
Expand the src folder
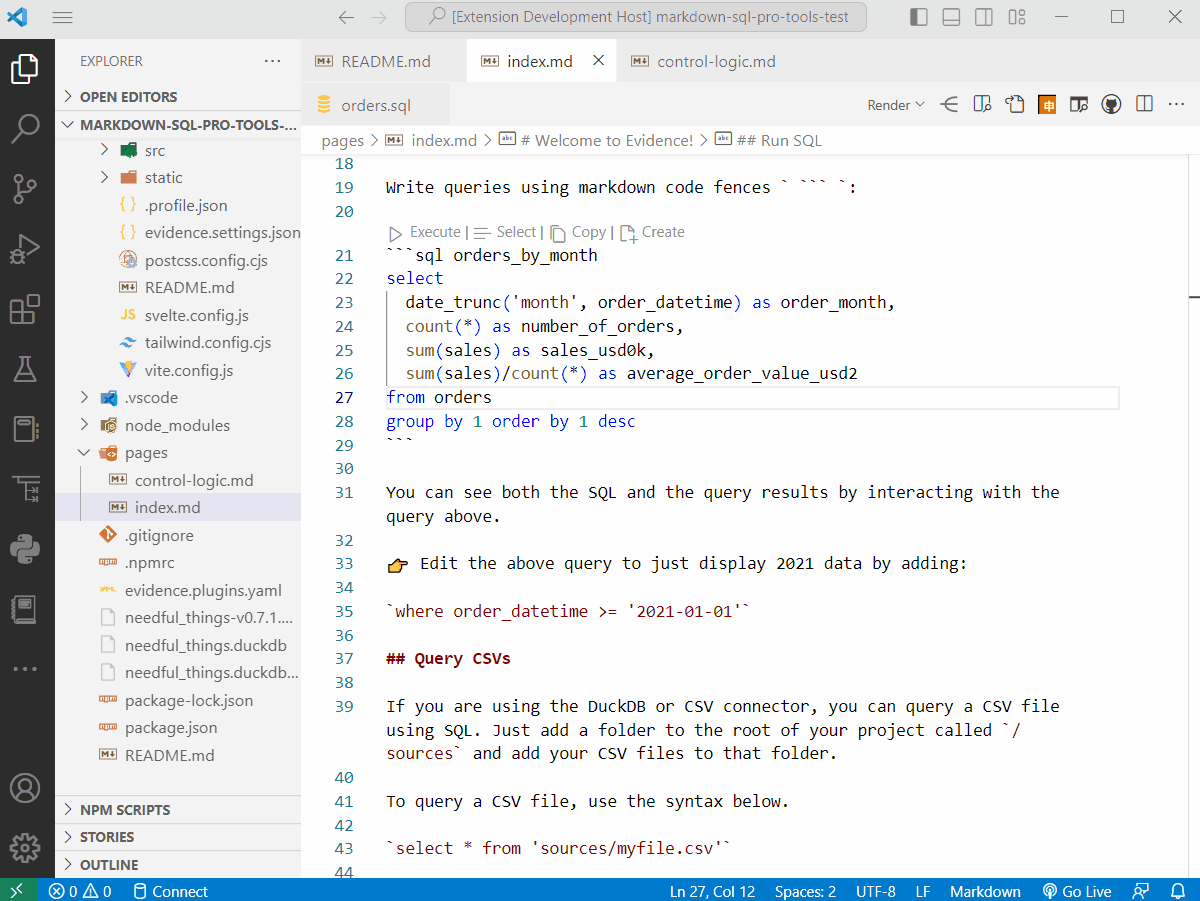tap(155, 150)
